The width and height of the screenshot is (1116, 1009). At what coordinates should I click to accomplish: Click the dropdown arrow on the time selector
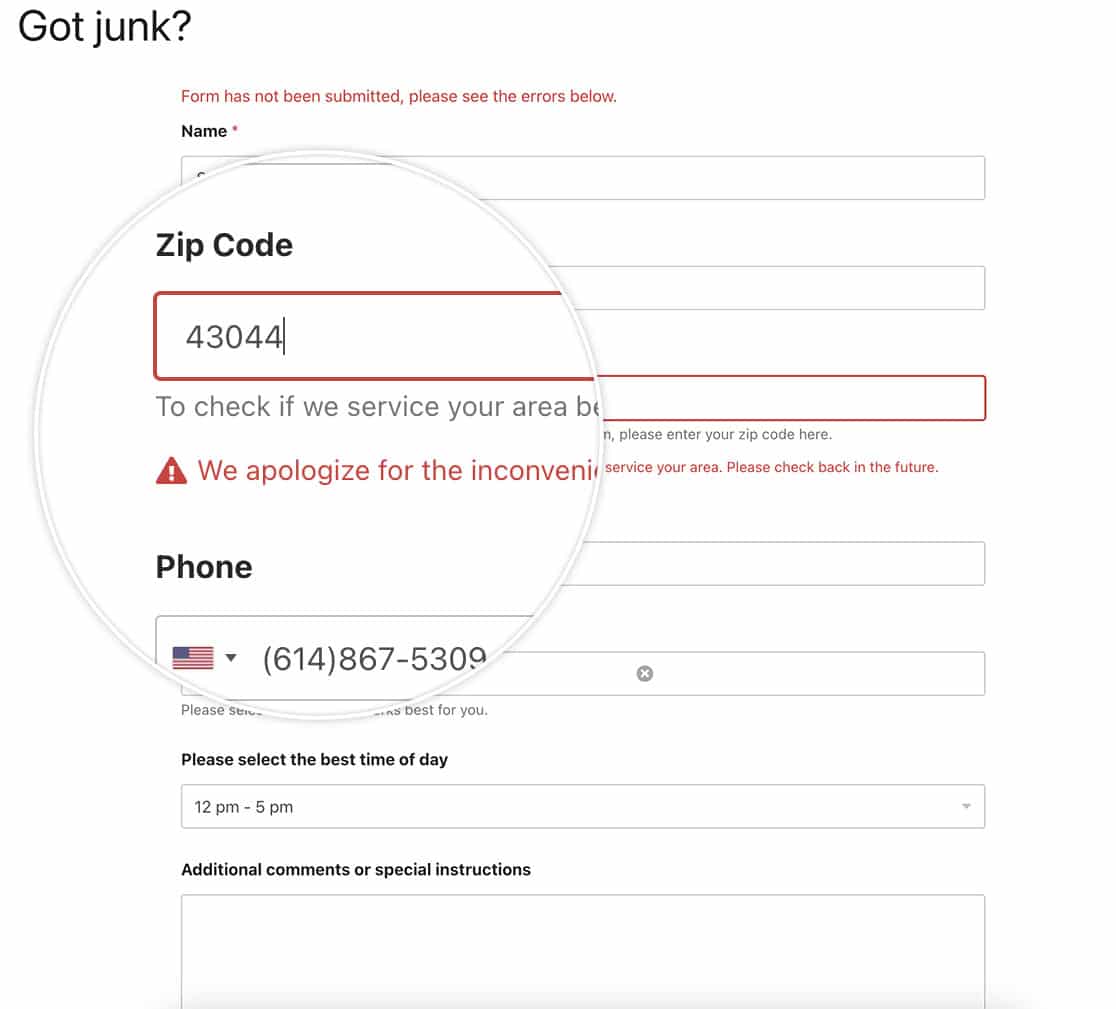click(x=966, y=806)
